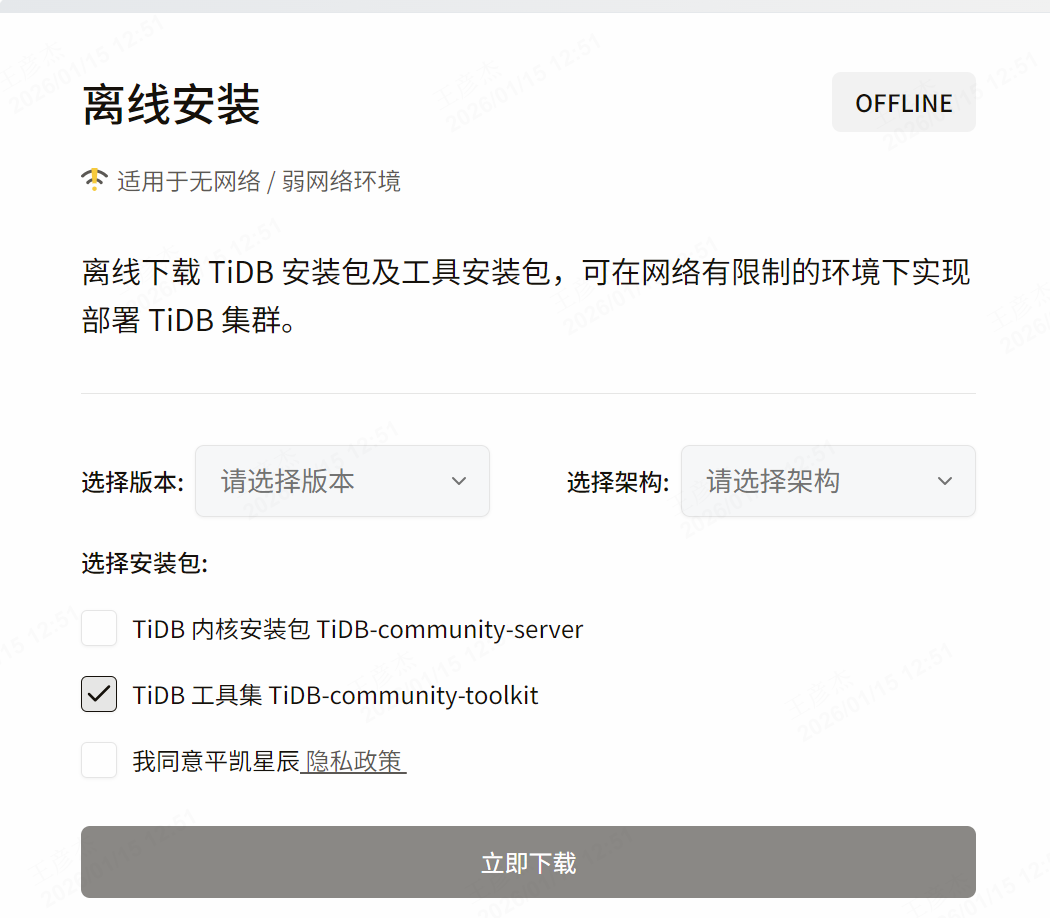1050x918 pixels.
Task: Click the OFFLINE badge
Action: 903,103
